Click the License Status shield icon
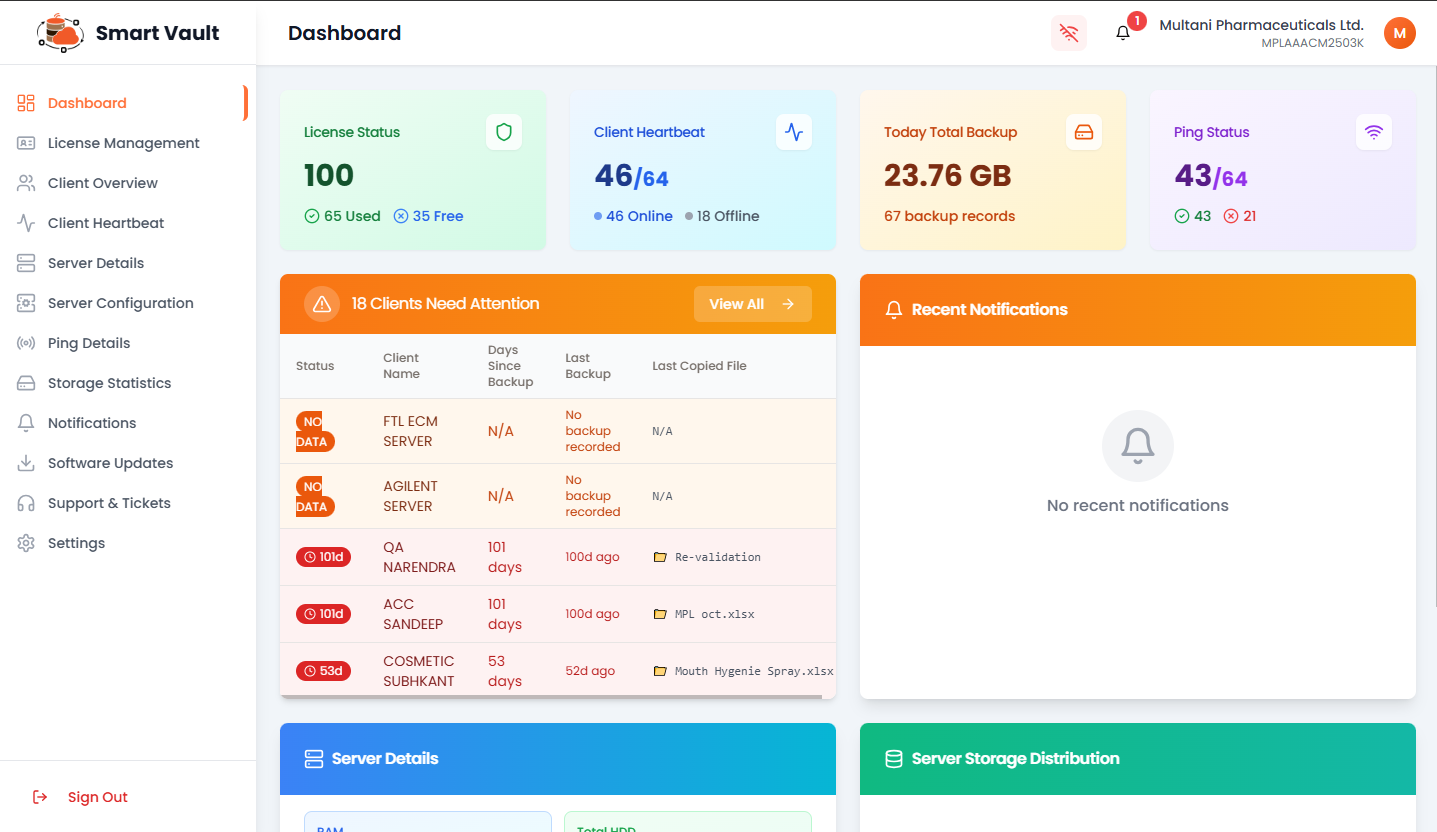The width and height of the screenshot is (1437, 832). [504, 132]
